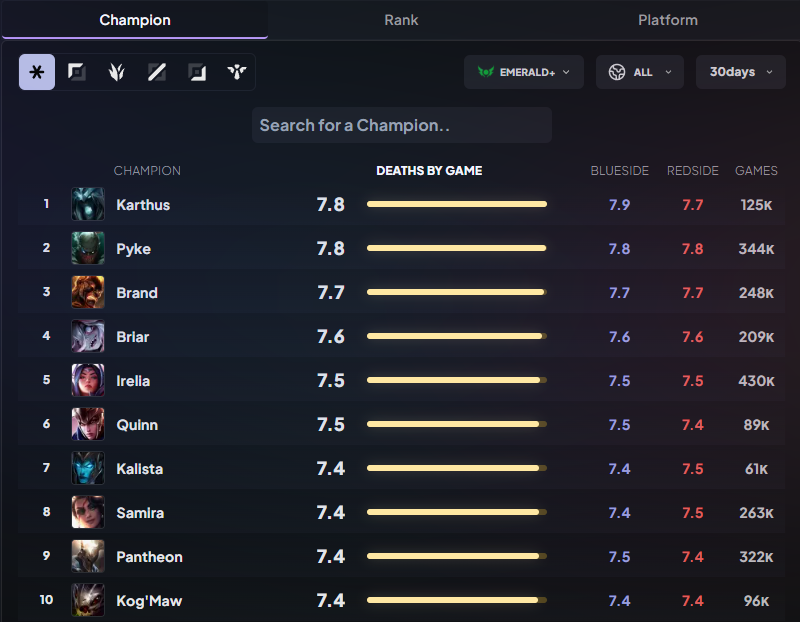800x622 pixels.
Task: Open the Briar champion name link
Action: point(133,337)
